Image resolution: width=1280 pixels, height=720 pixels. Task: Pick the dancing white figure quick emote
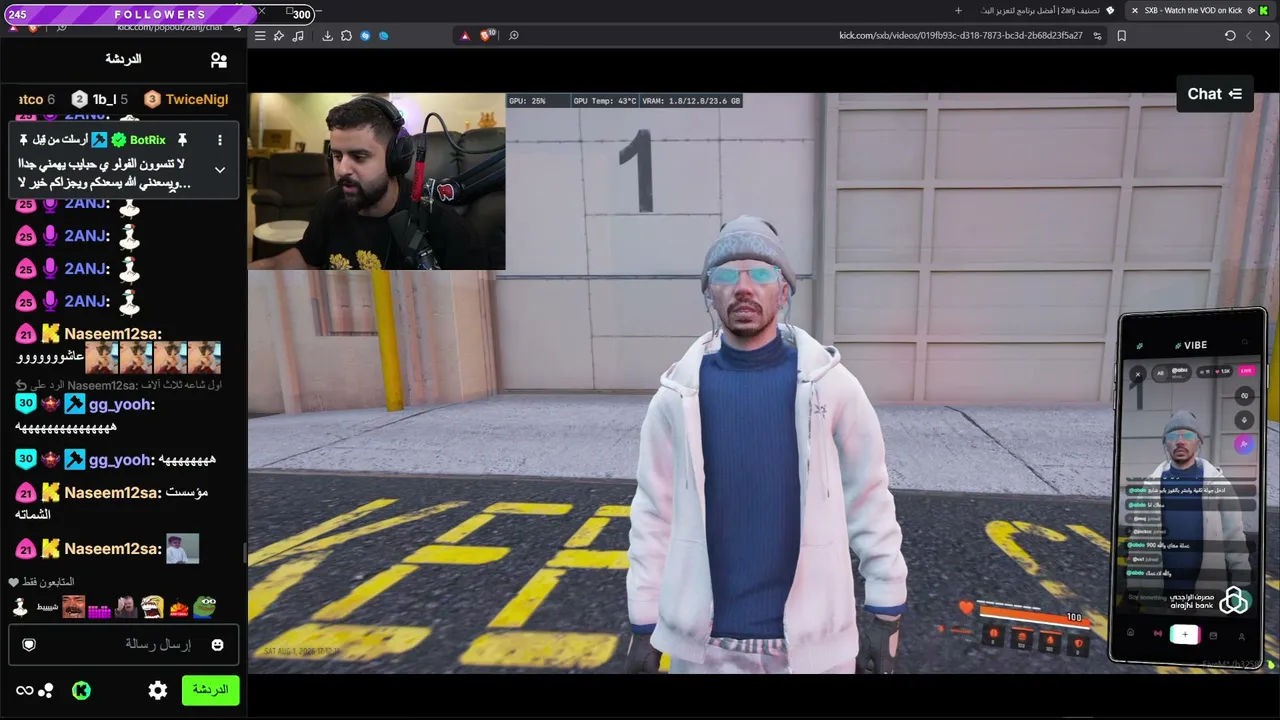pos(20,606)
